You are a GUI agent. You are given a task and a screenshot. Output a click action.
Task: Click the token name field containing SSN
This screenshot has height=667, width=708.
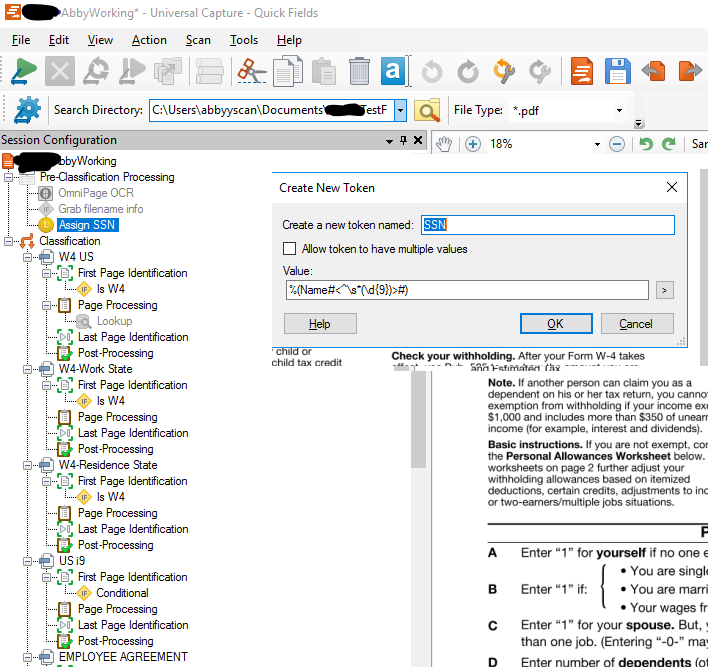click(x=548, y=224)
